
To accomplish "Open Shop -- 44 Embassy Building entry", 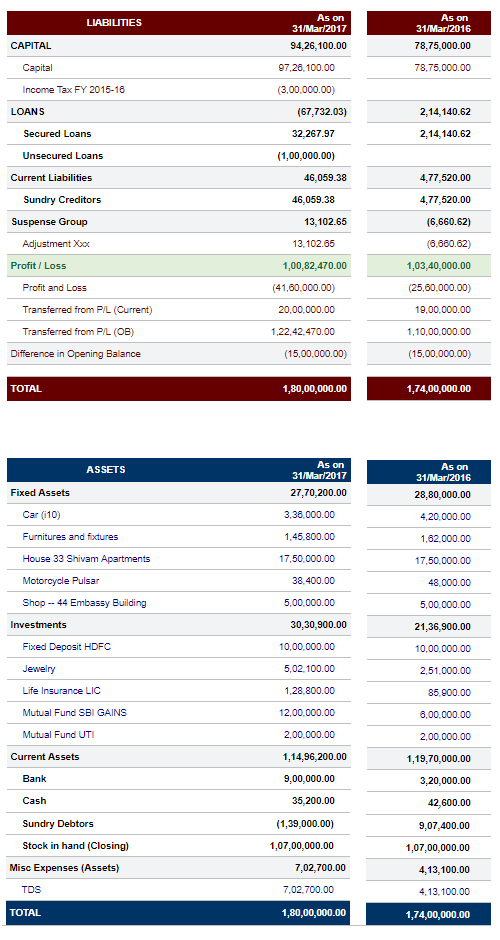I will pos(85,603).
